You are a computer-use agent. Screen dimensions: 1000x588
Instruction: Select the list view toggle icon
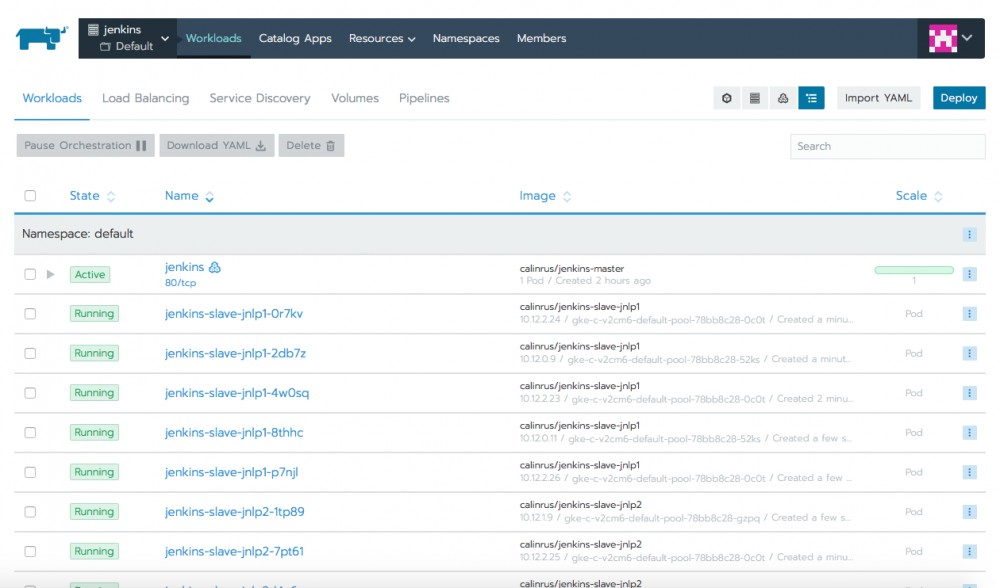tap(811, 97)
